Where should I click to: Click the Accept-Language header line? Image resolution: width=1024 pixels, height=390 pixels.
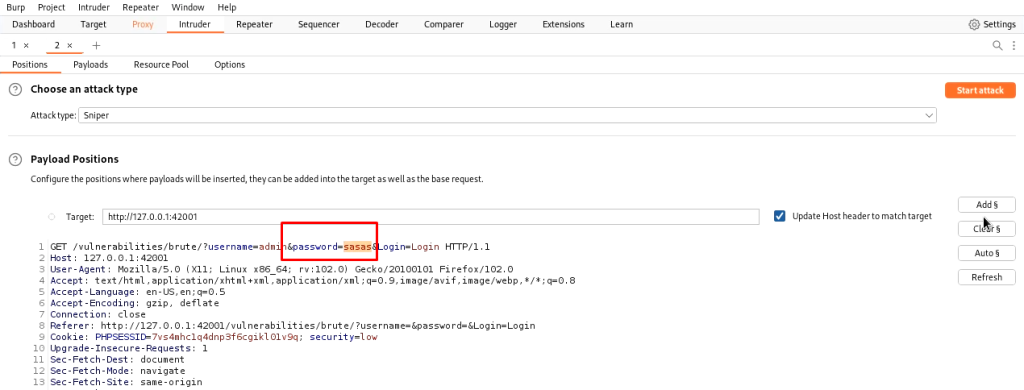pos(138,292)
